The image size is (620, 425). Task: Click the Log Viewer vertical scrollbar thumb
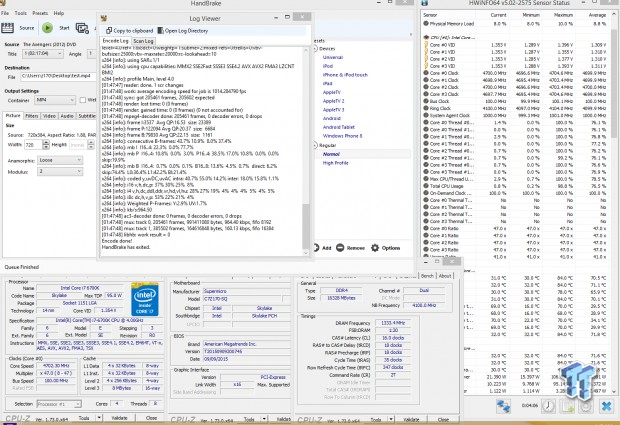(x=306, y=225)
